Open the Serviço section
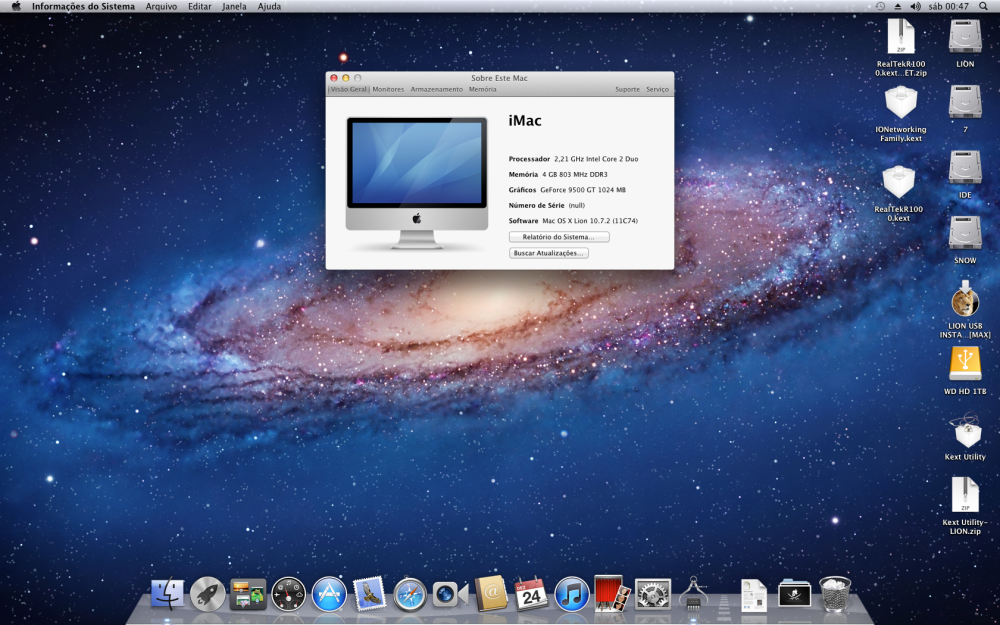The image size is (1000, 625). click(658, 89)
